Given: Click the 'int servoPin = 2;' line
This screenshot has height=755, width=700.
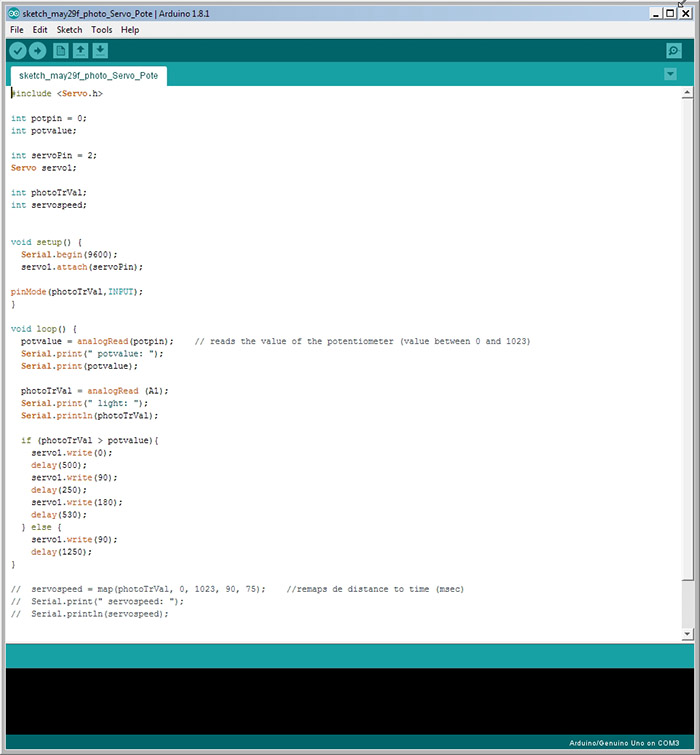Looking at the screenshot, I should coord(54,156).
